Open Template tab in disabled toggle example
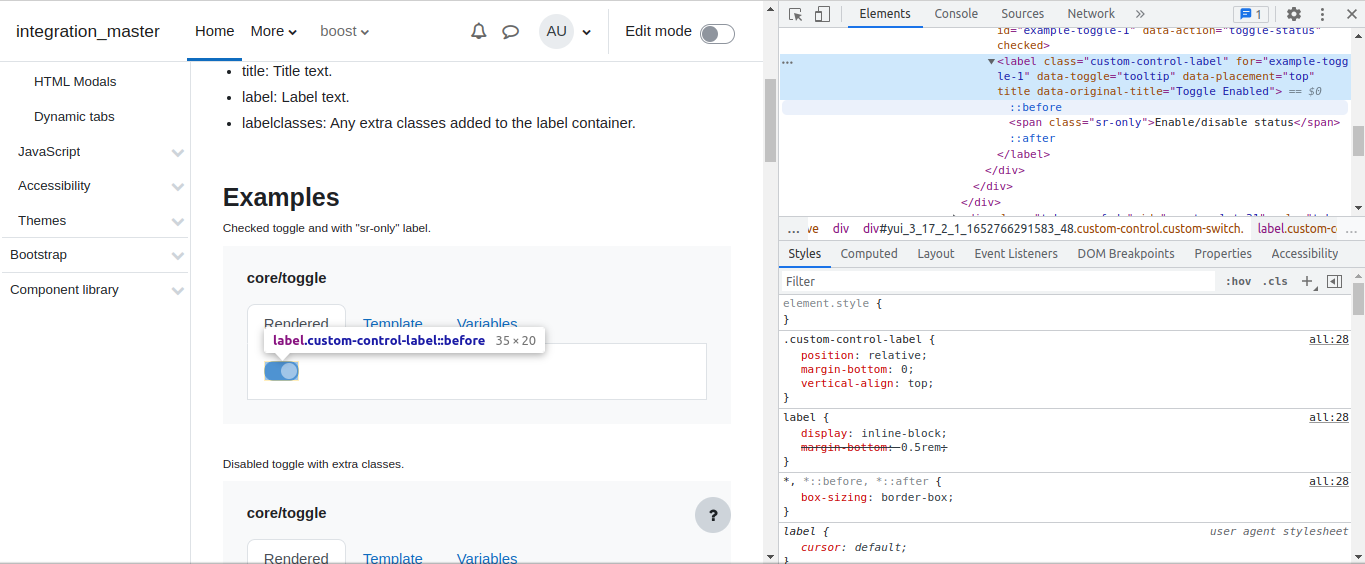 [x=393, y=558]
